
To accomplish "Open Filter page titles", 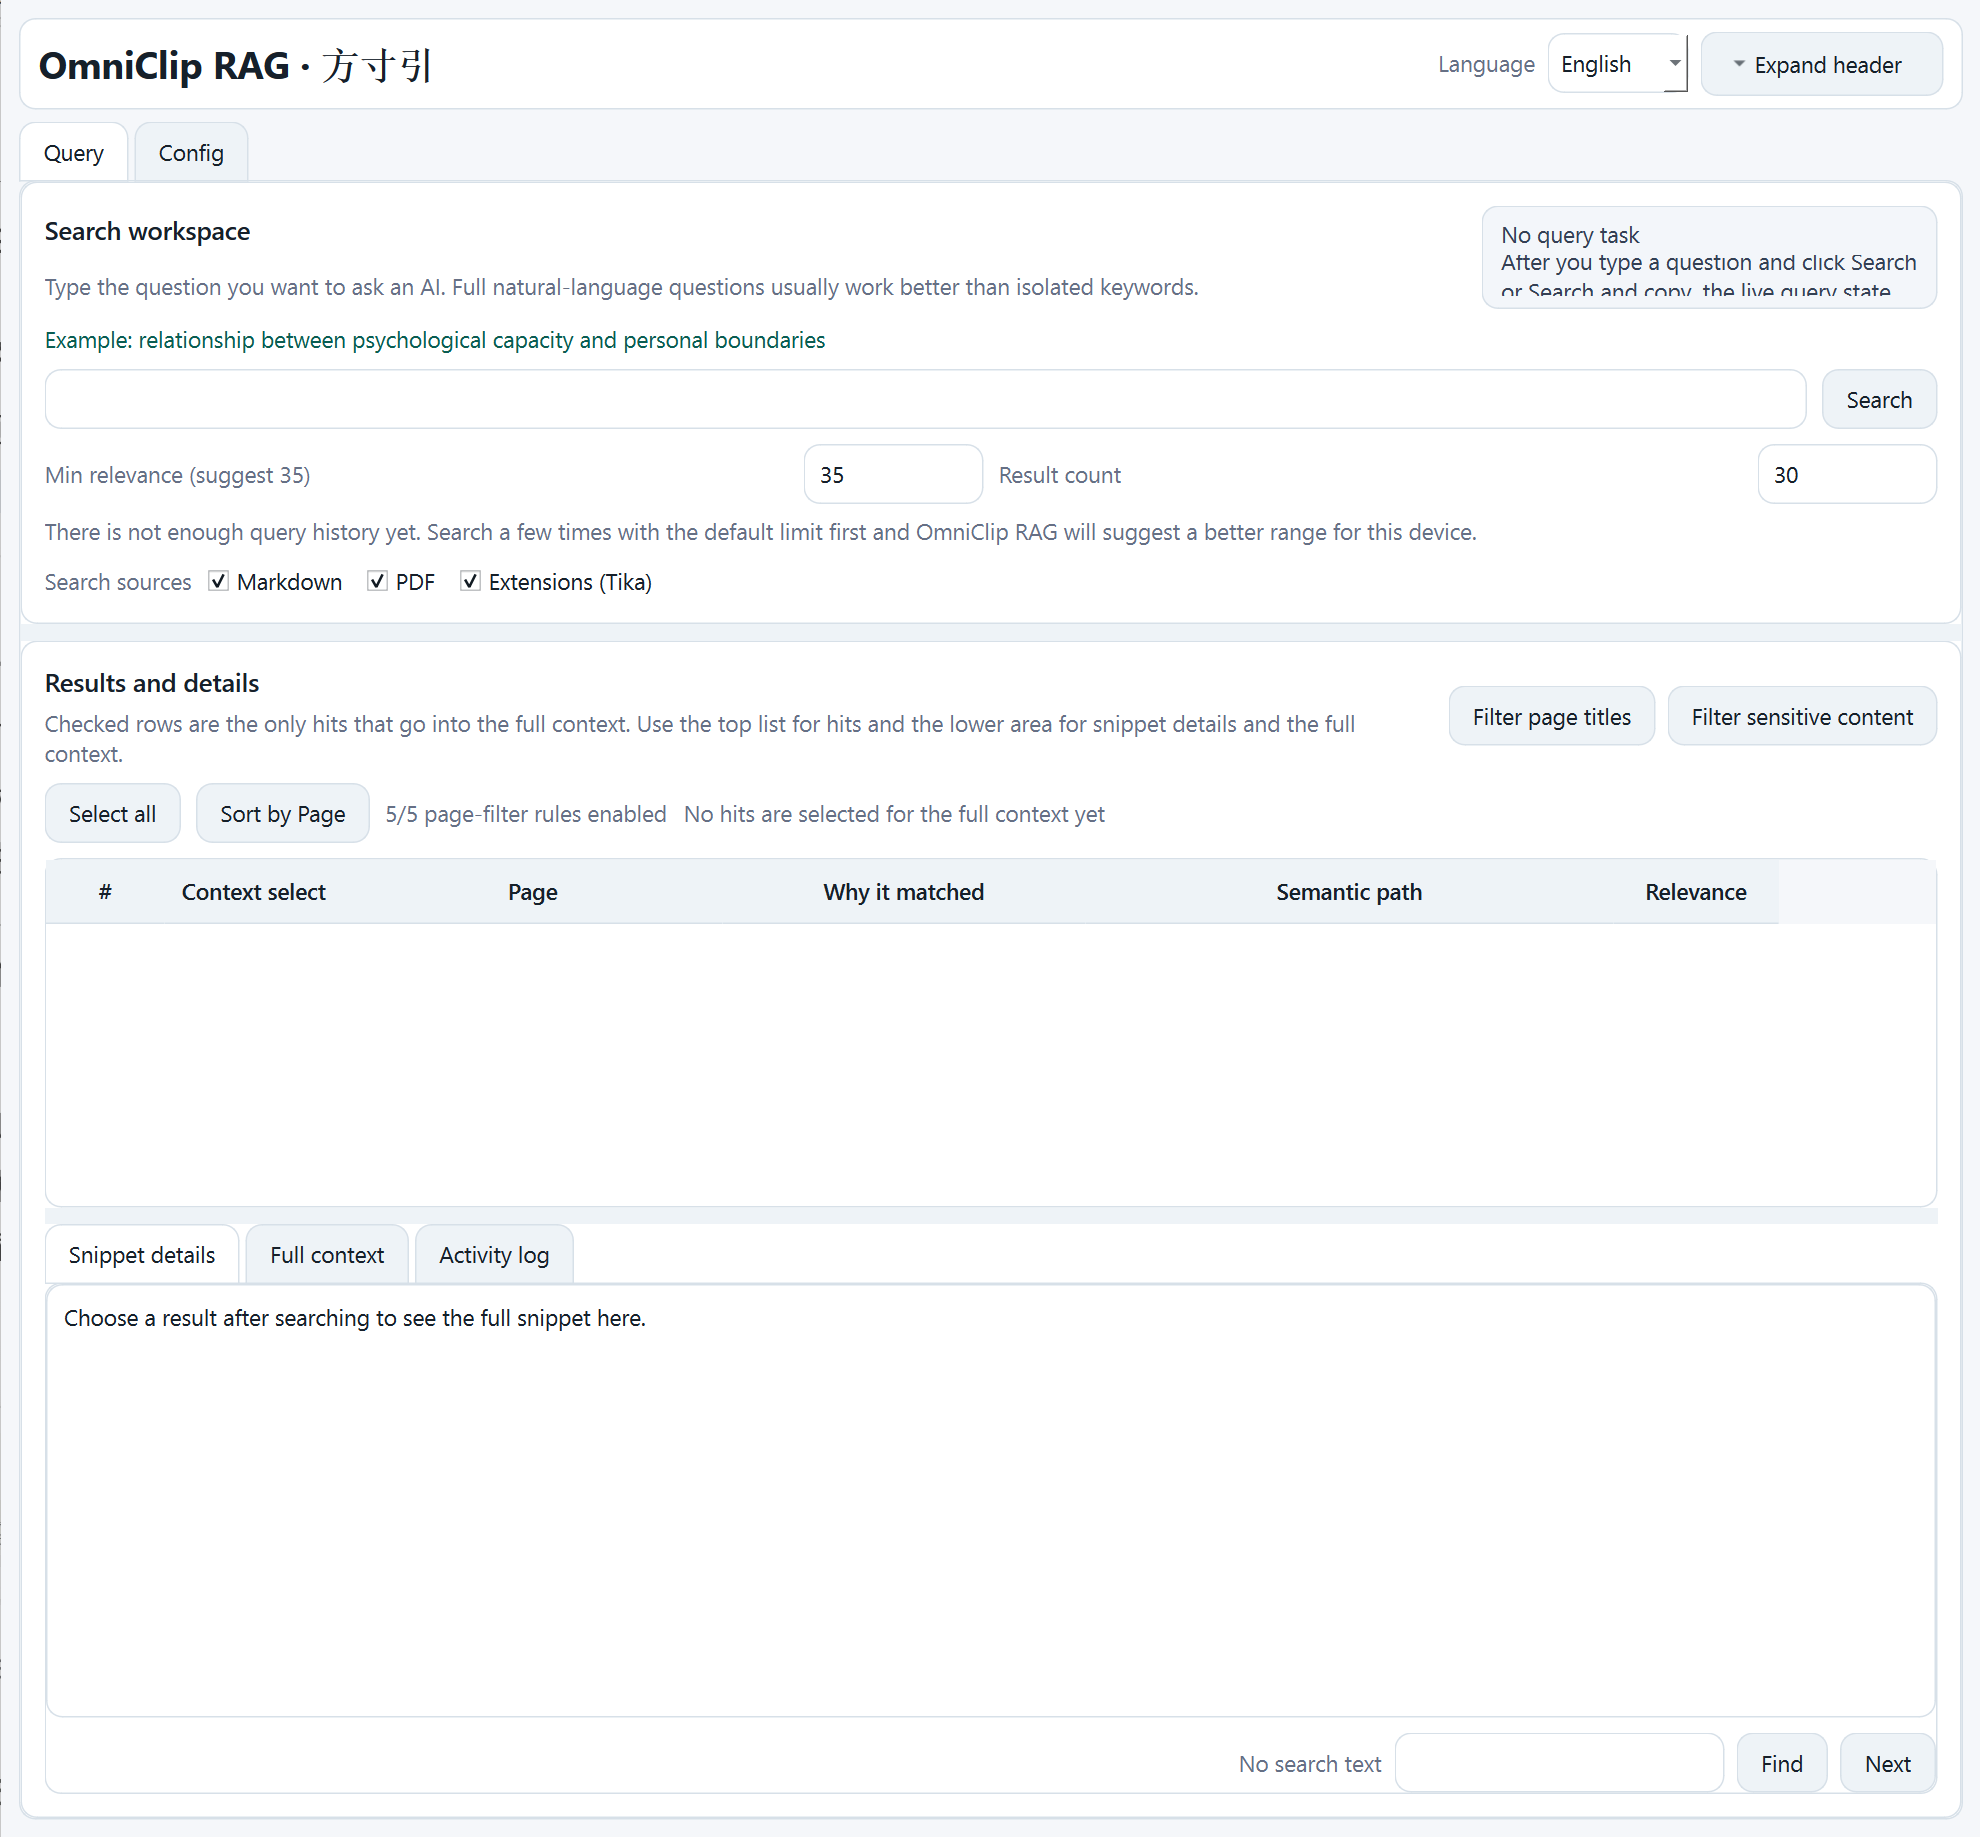I will click(1551, 717).
